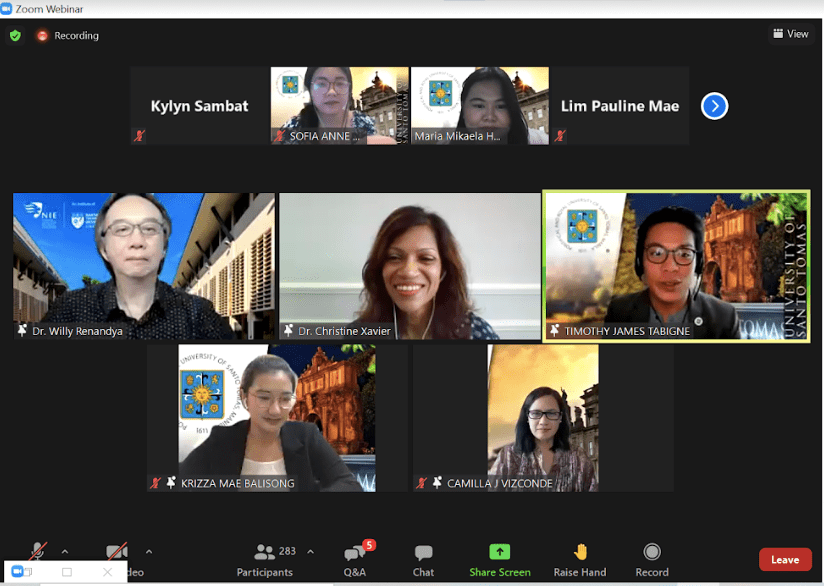This screenshot has width=824, height=586.
Task: Expand audio options arrow beside microphone
Action: pyautogui.click(x=65, y=552)
